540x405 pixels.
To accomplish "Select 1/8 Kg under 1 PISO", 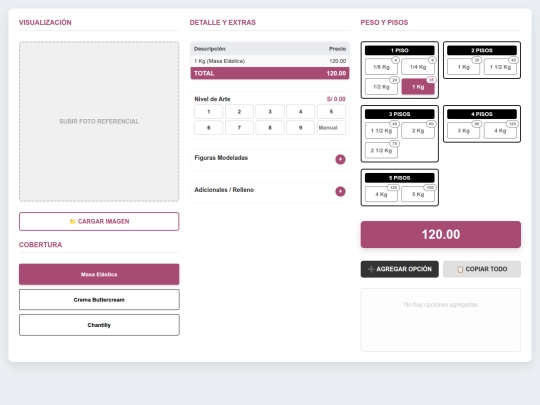I will coord(381,67).
